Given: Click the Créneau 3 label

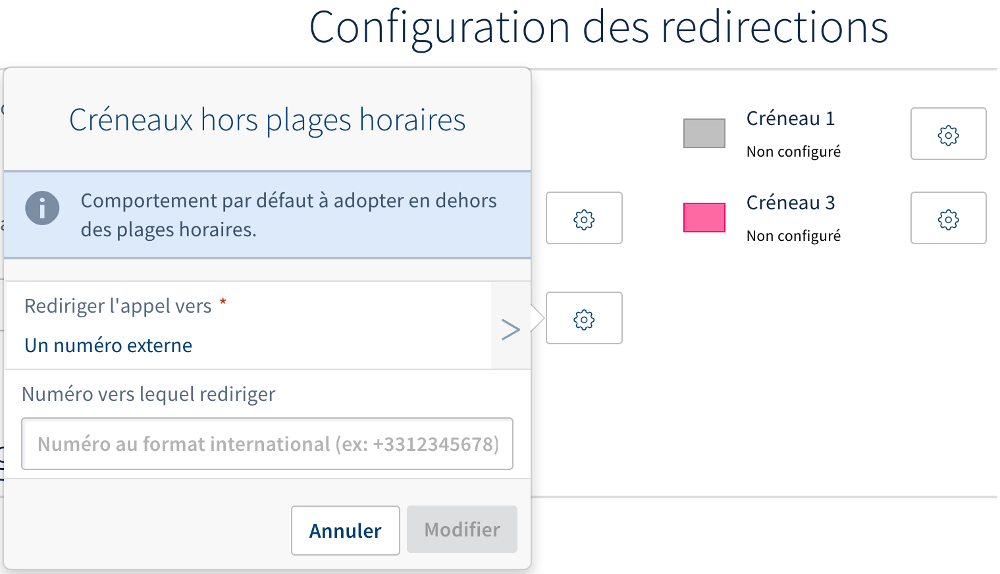Looking at the screenshot, I should tap(790, 202).
